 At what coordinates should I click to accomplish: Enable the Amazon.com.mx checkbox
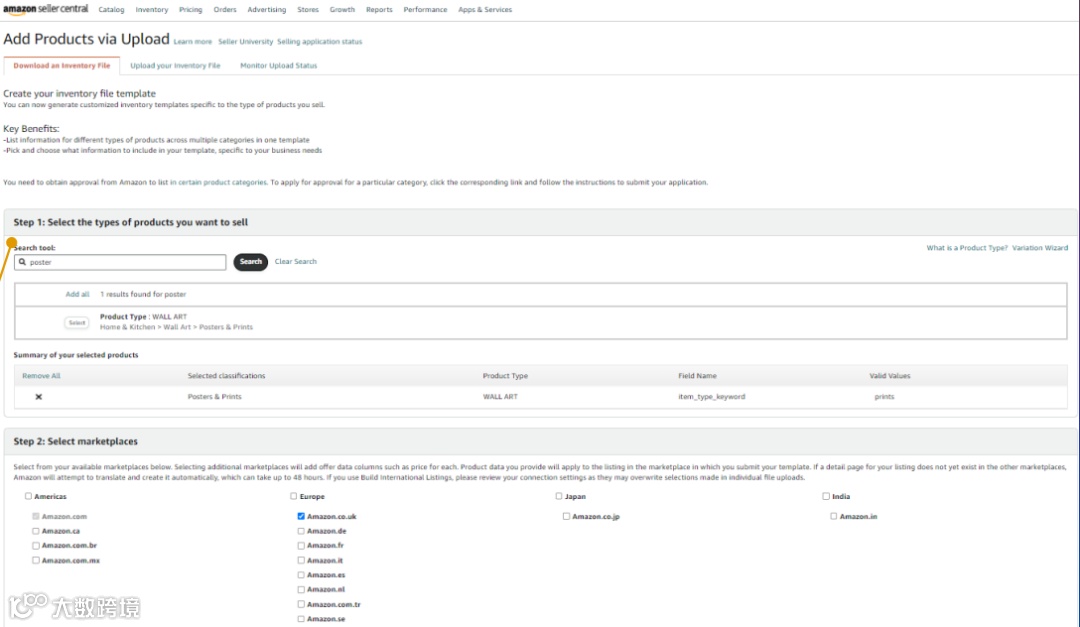point(36,561)
